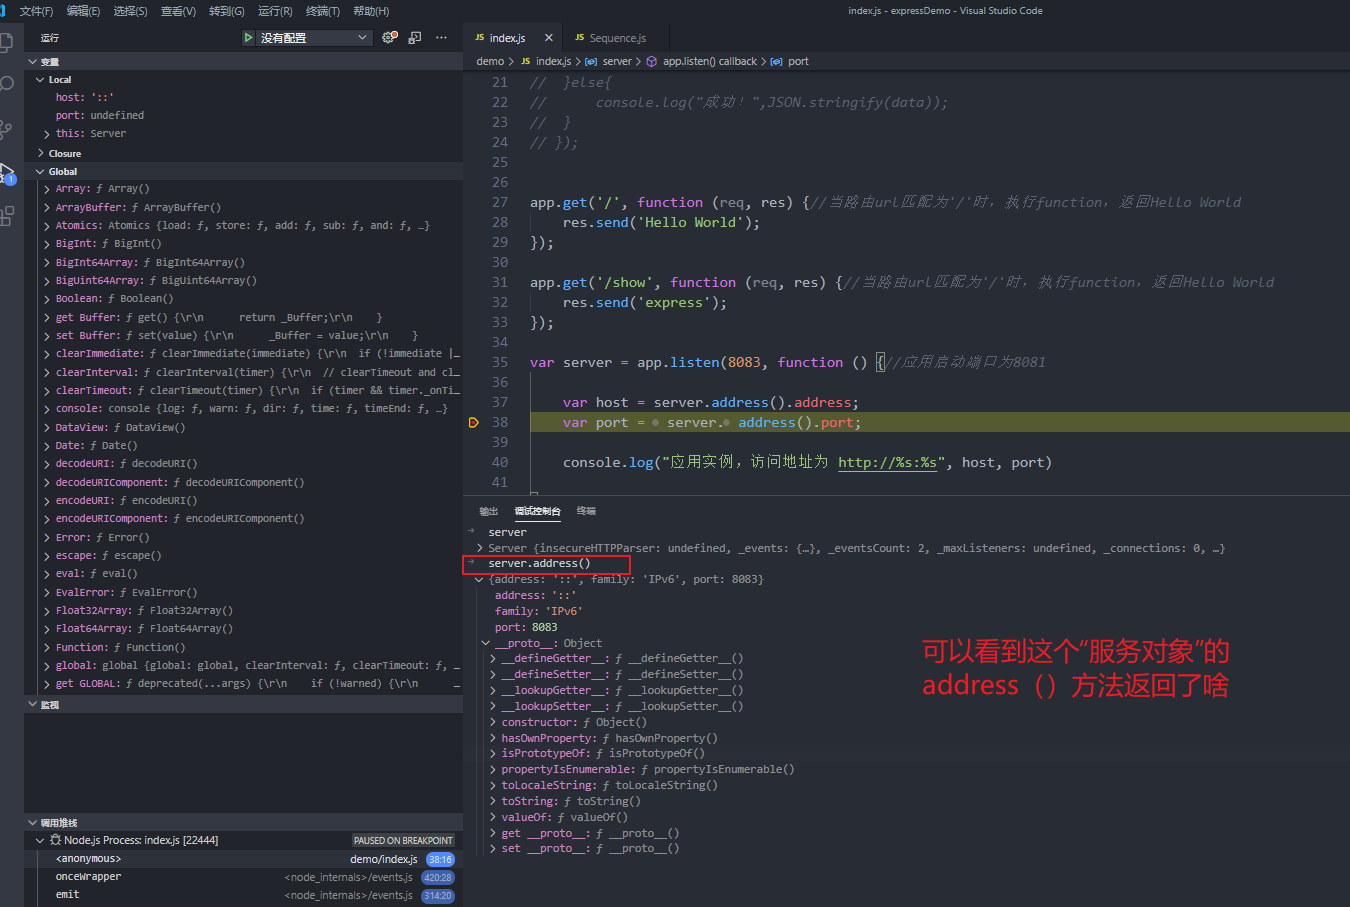Expand the global: global variable

point(47,666)
